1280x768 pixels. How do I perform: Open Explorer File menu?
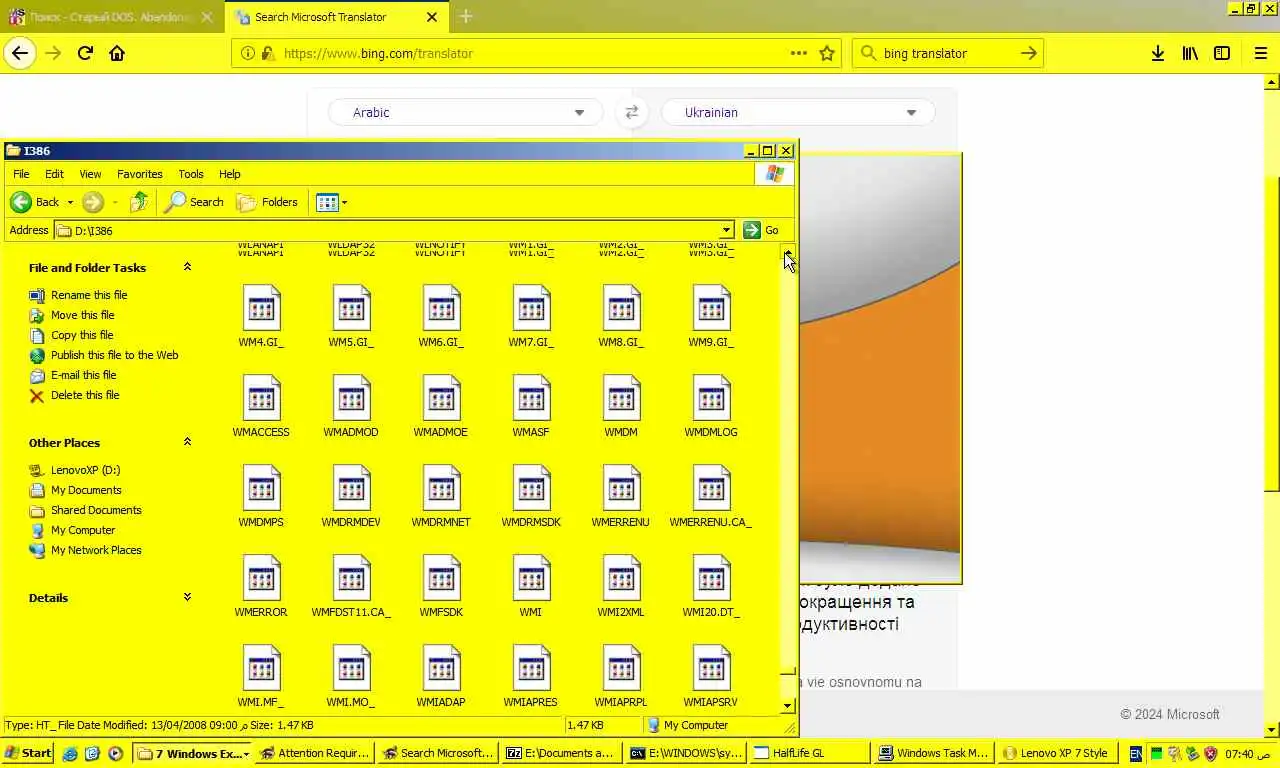[21, 174]
